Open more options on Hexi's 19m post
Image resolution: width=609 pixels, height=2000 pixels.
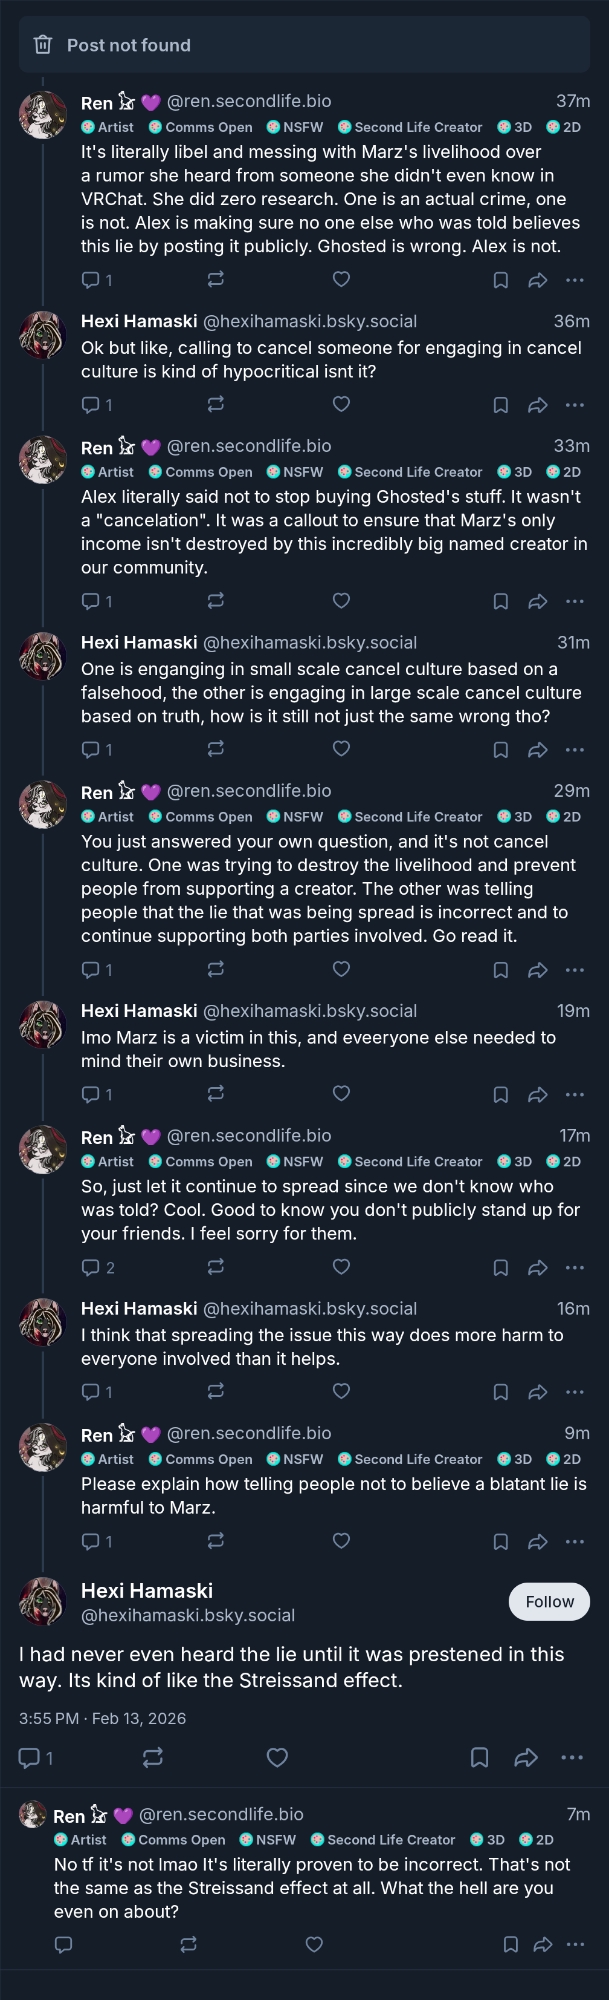click(x=574, y=1094)
